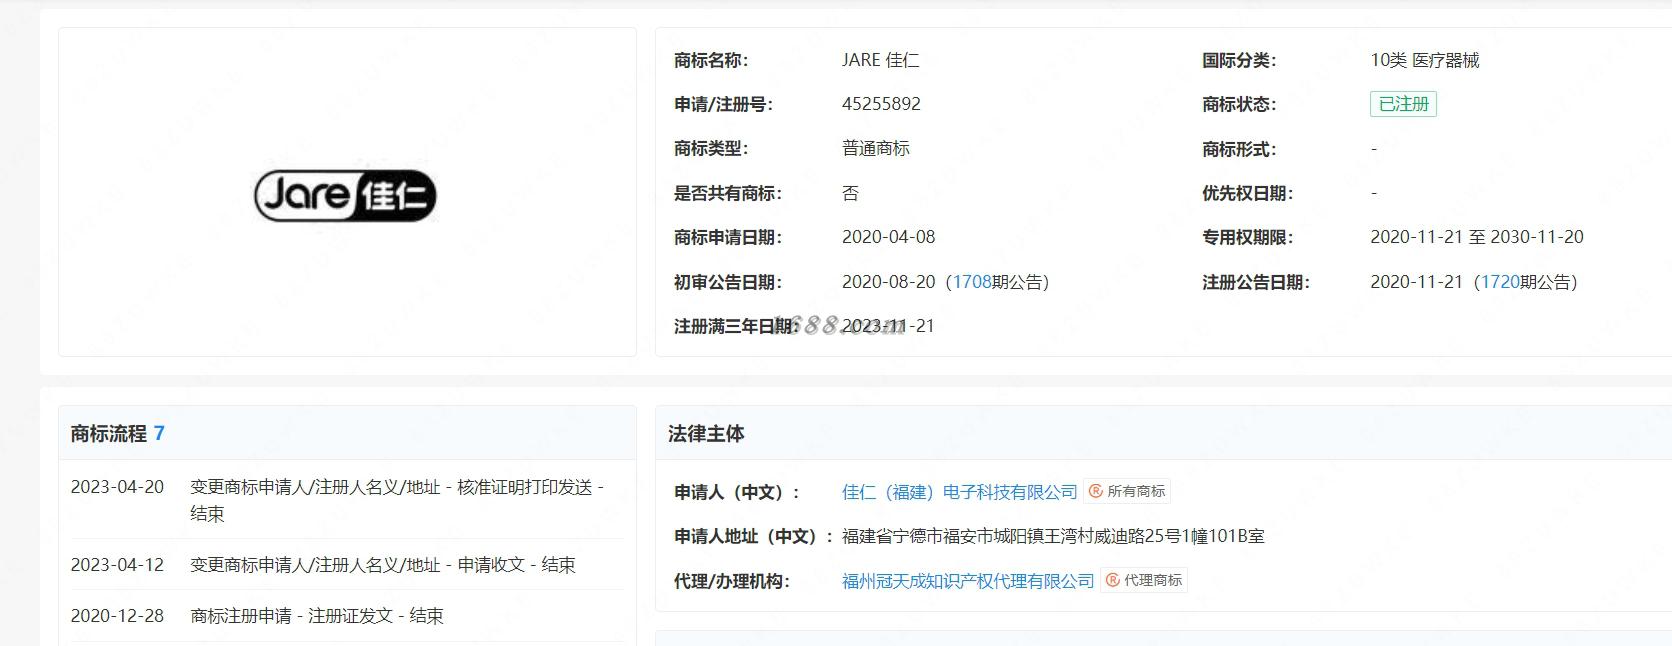1672x646 pixels.
Task: Click the 所有商标 badge next to applicant
Action: click(1127, 492)
